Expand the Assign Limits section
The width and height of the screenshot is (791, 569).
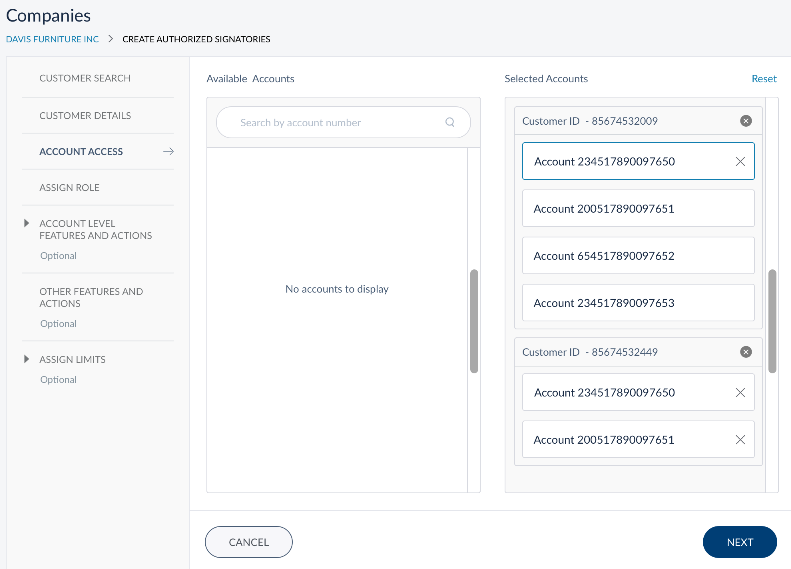tap(27, 360)
